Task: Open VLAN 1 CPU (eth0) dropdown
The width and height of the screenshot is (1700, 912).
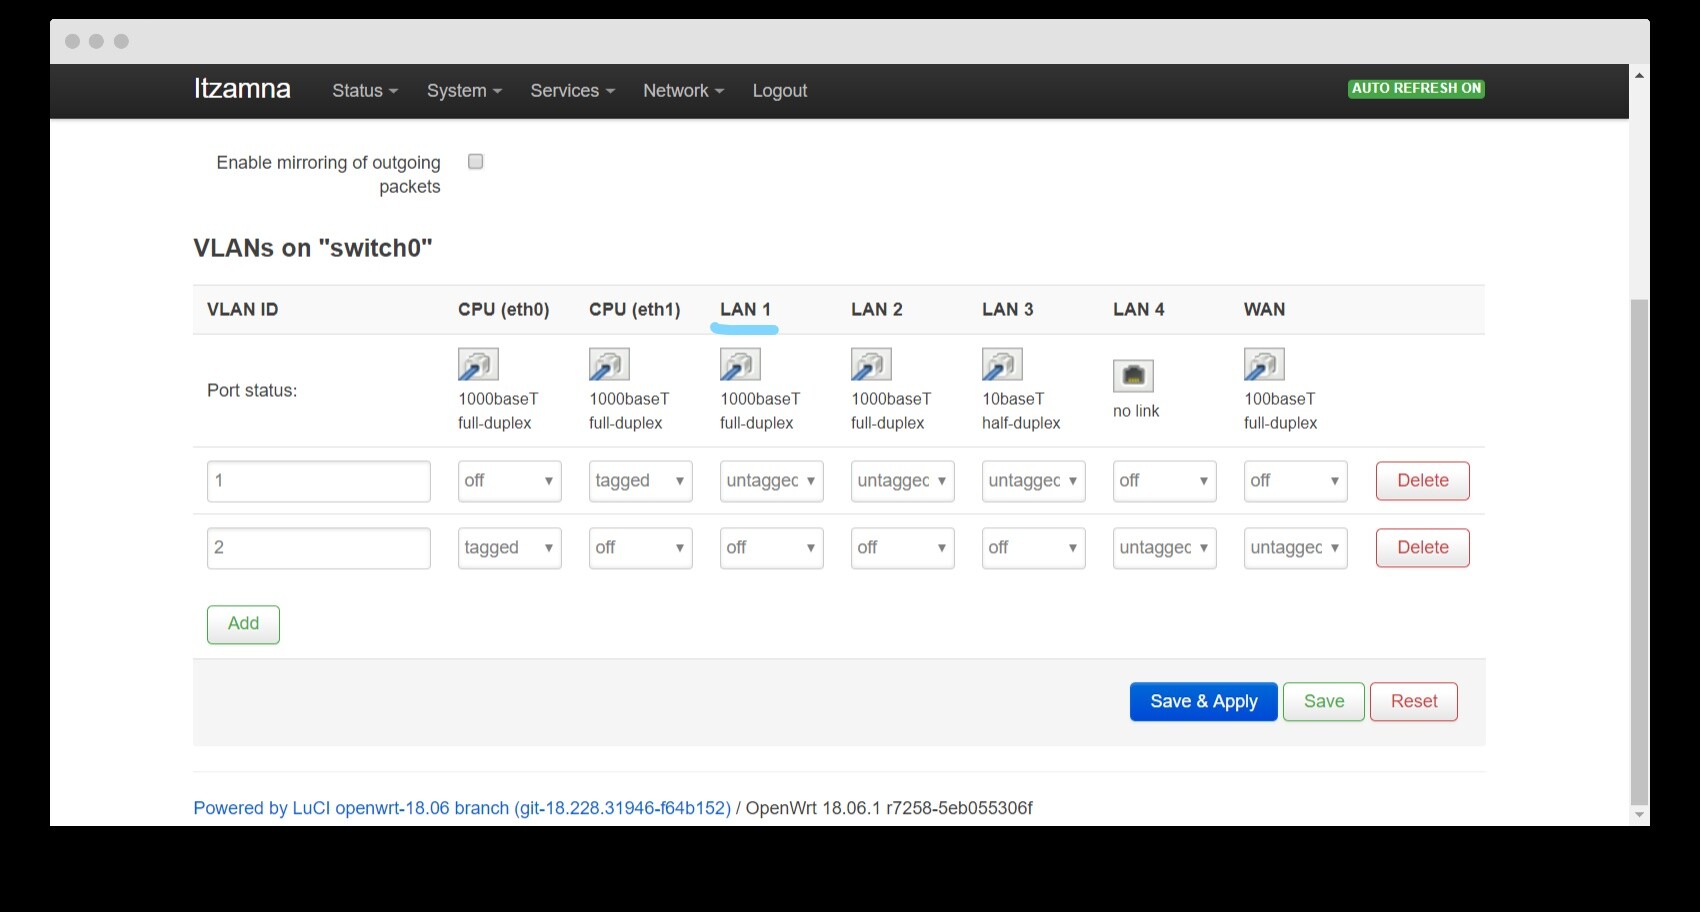Action: (509, 481)
